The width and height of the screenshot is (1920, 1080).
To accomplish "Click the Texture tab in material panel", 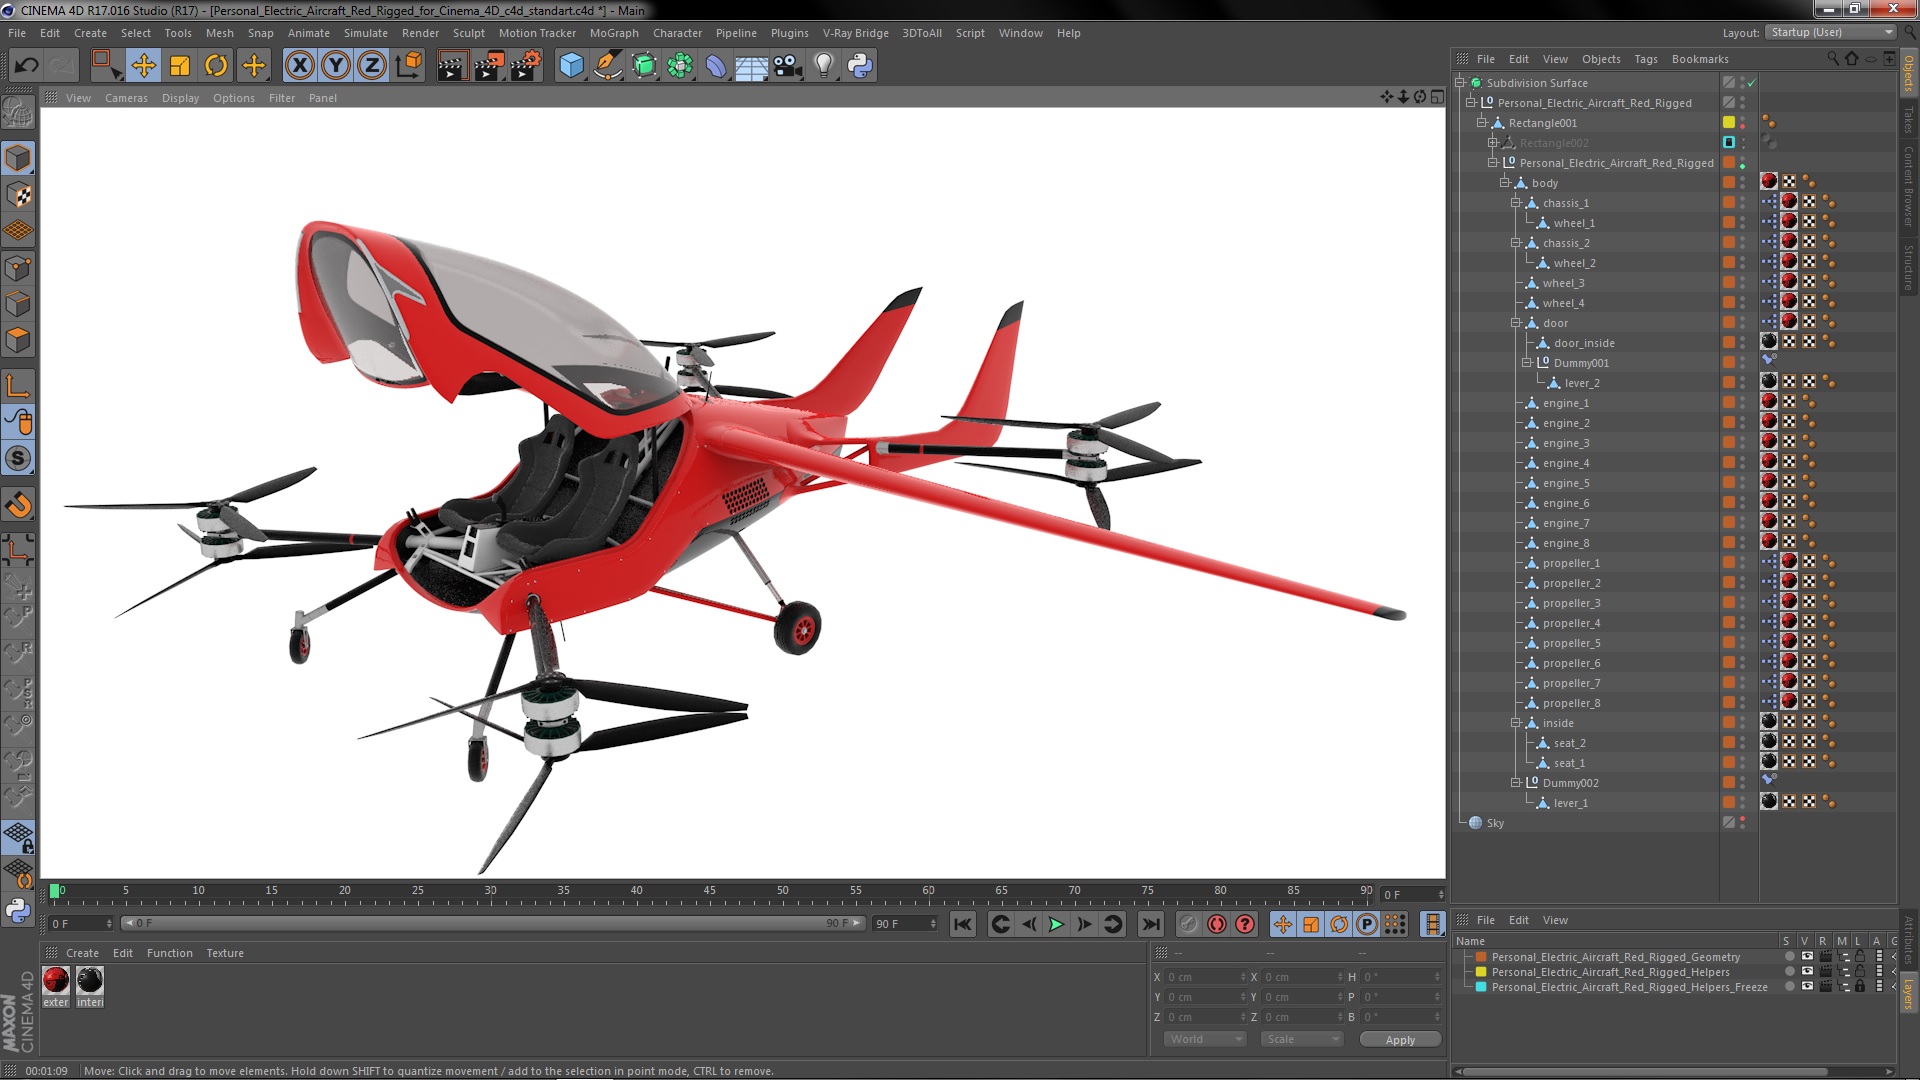I will click(x=224, y=952).
